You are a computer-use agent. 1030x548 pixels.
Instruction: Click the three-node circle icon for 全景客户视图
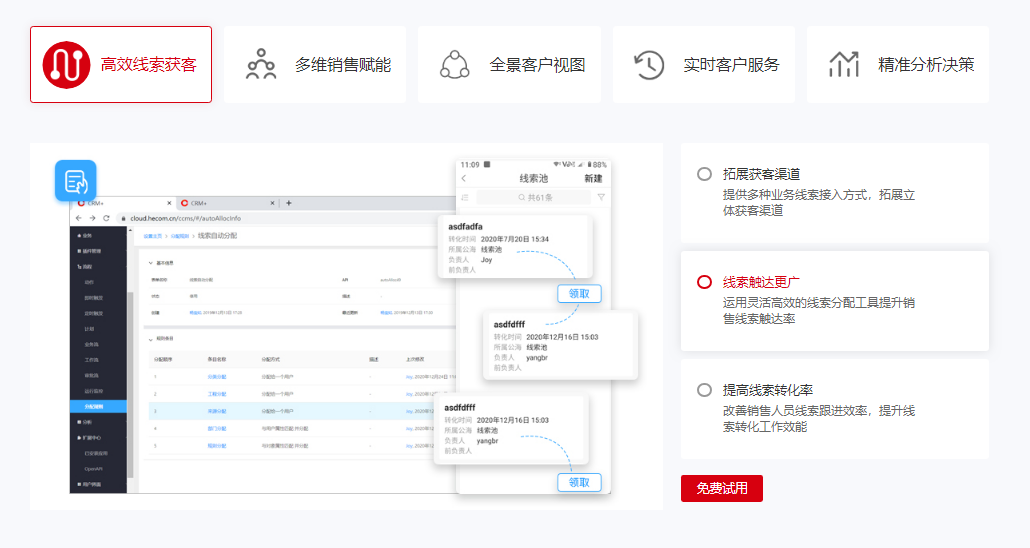(455, 64)
